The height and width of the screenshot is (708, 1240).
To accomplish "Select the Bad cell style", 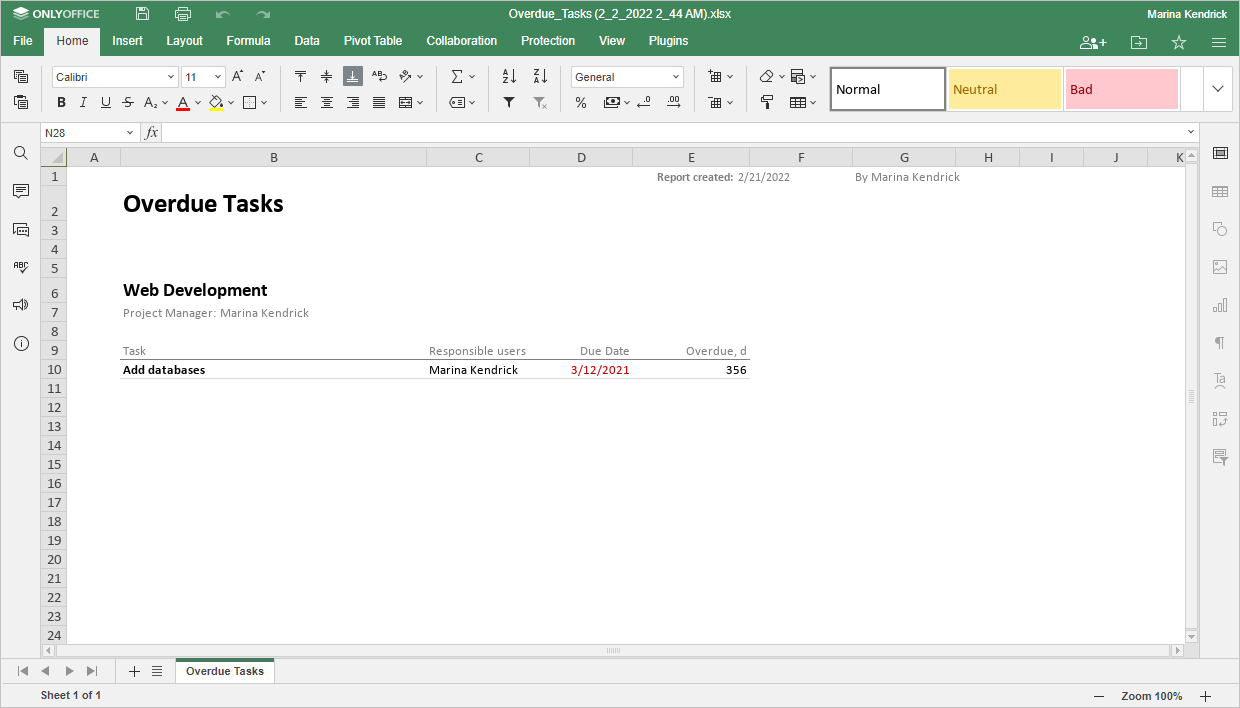I will pos(1122,89).
